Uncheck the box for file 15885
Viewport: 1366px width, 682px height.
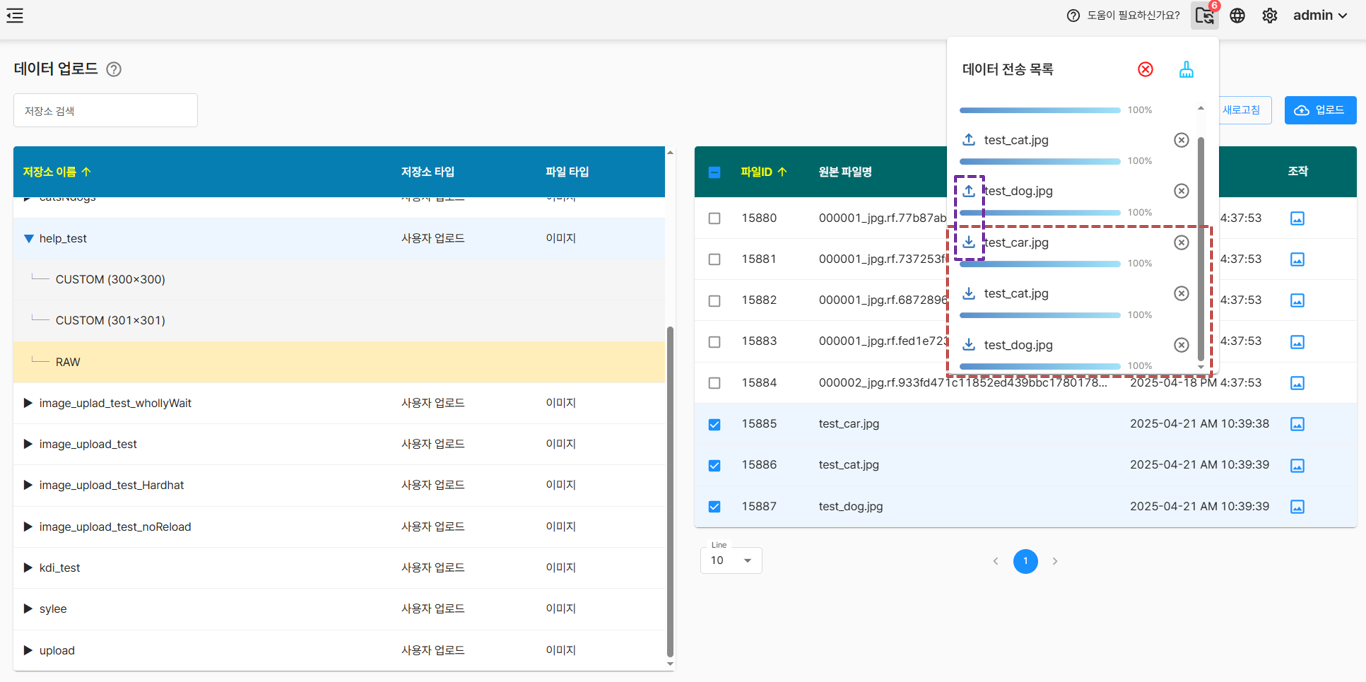coord(714,424)
